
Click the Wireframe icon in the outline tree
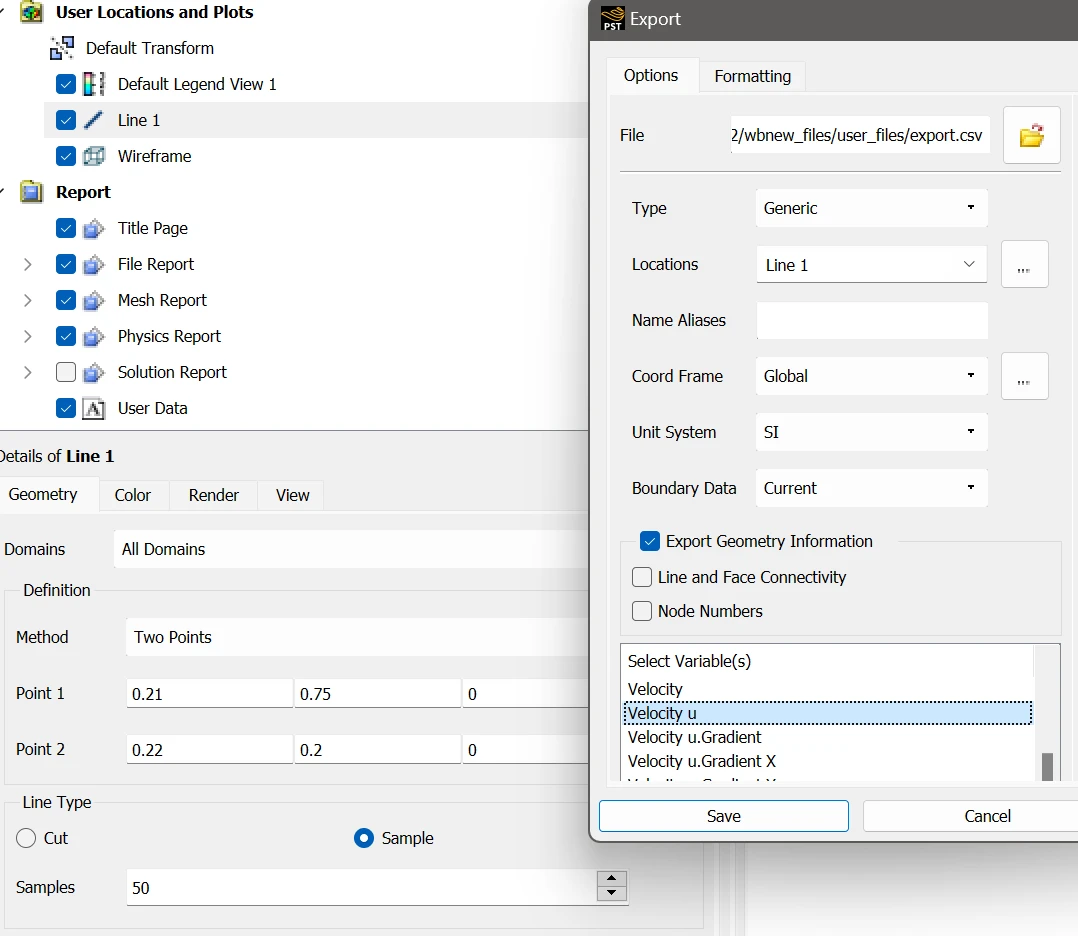(x=94, y=156)
